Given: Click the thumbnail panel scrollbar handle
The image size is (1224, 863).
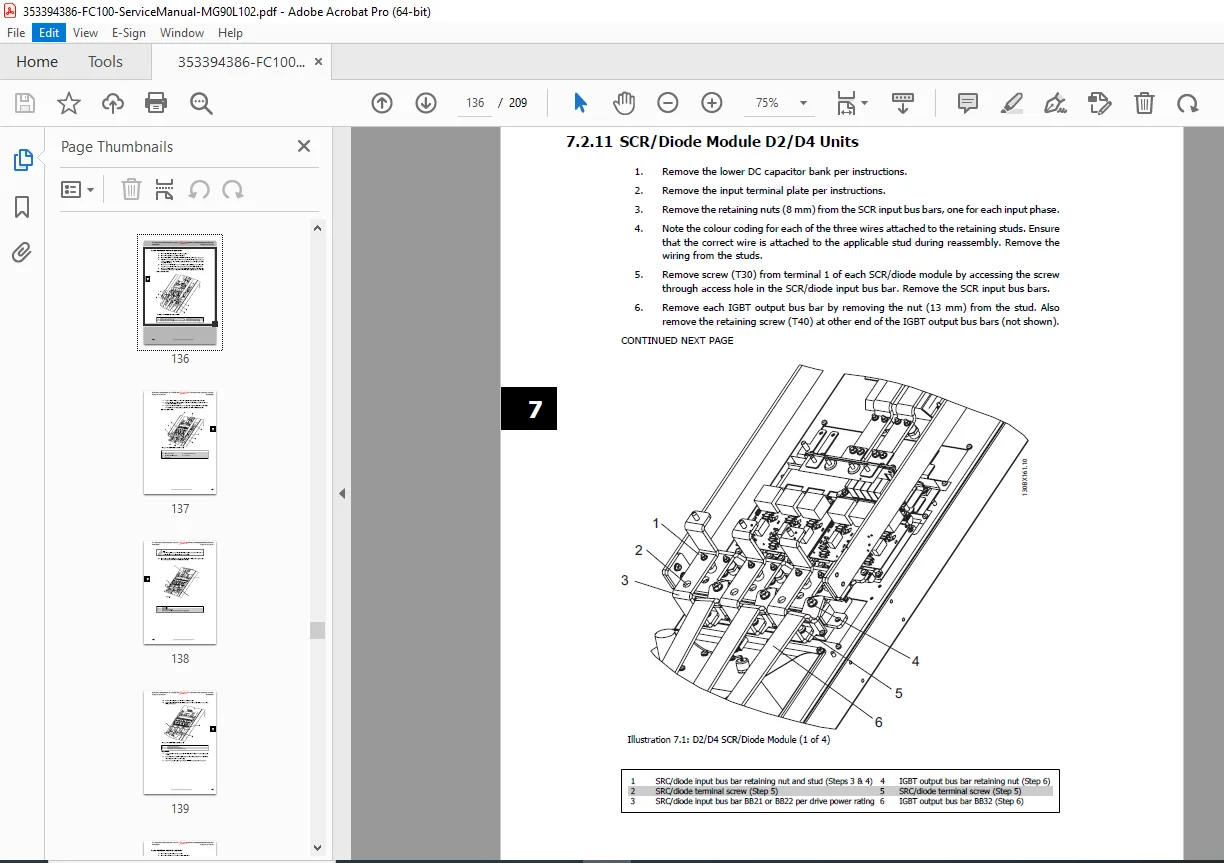Looking at the screenshot, I should (317, 630).
